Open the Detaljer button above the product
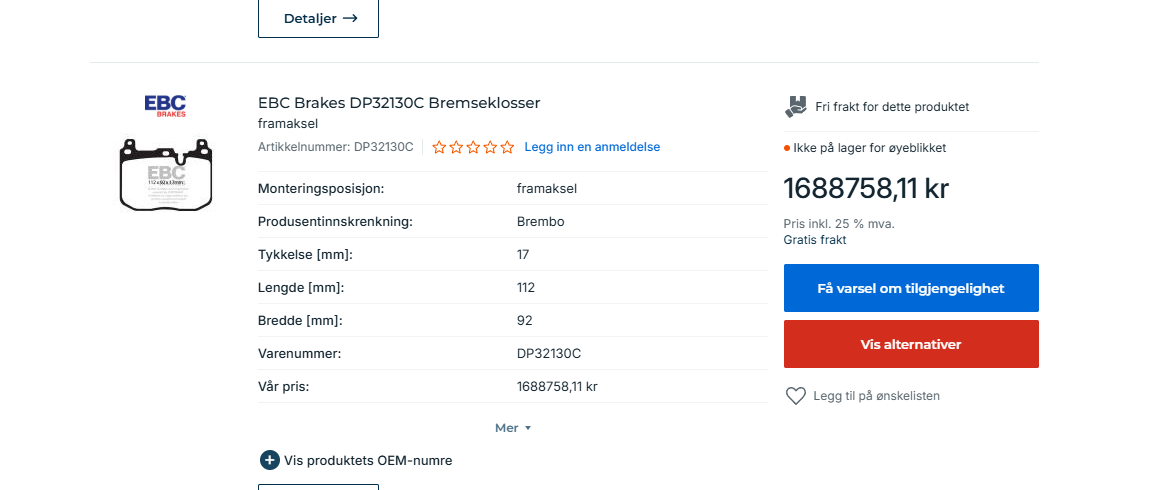 pos(318,19)
